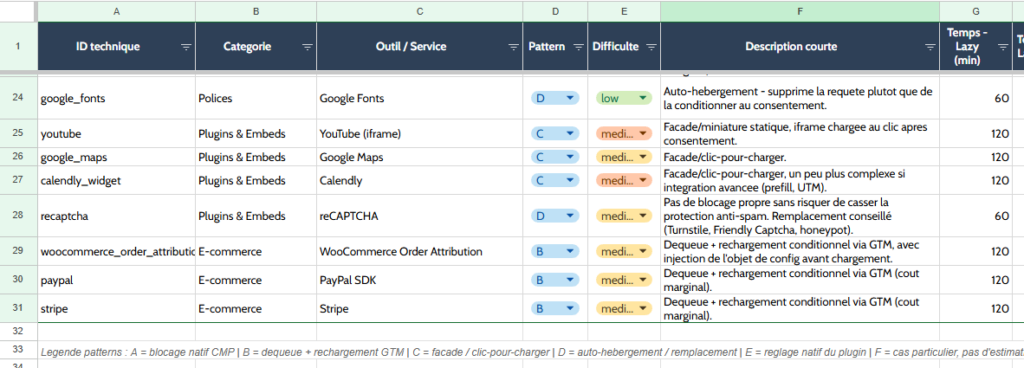Click the WooCommerce Order Attribution cell
Viewport: 1024px width, 368px height.
419,251
